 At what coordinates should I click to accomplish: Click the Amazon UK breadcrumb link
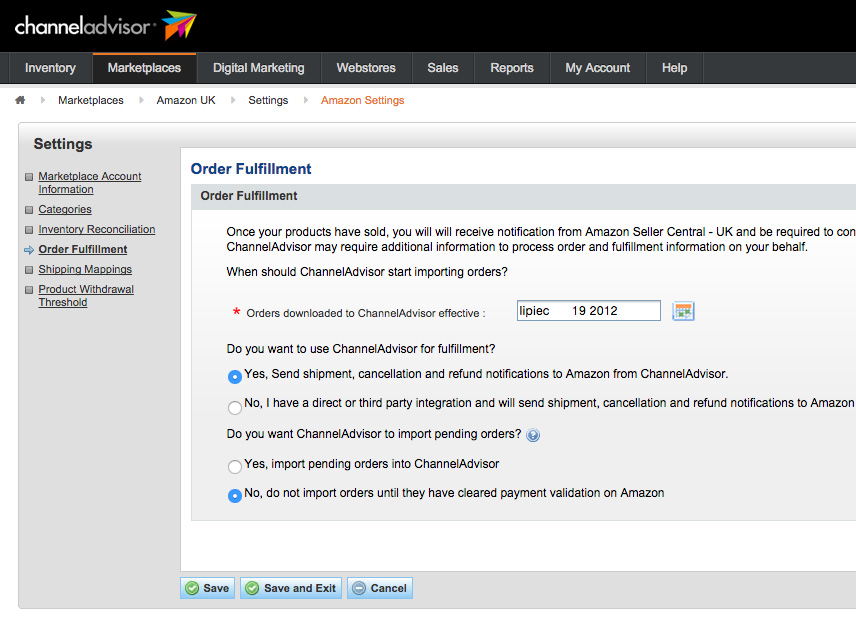pos(186,100)
